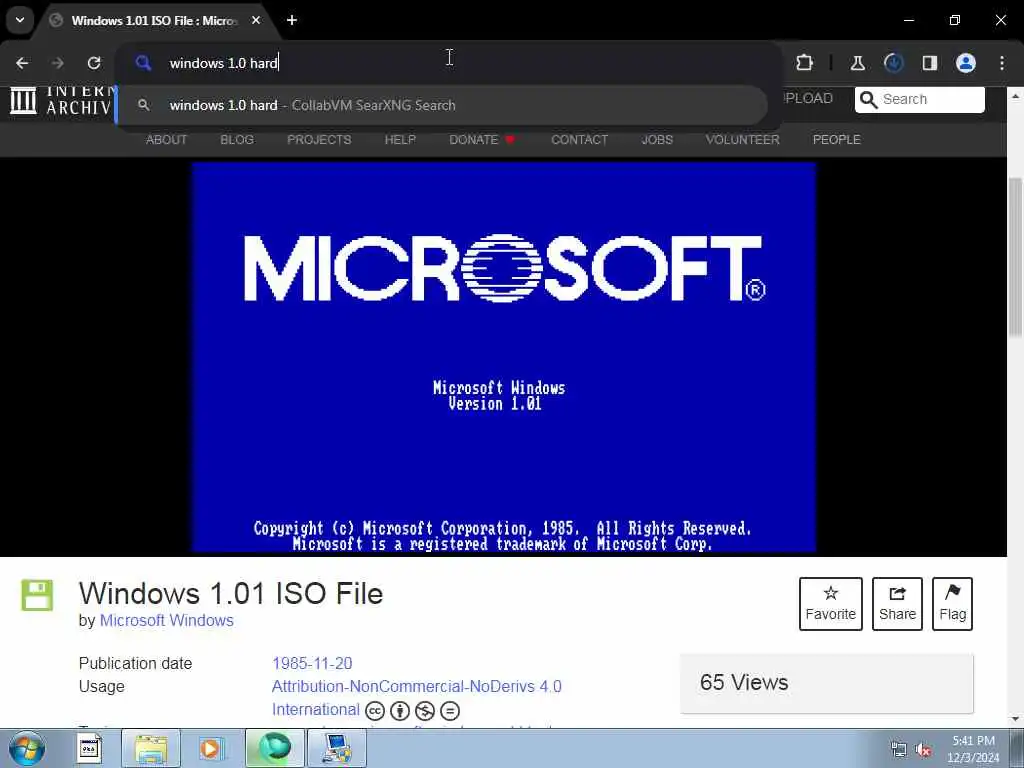Open the PEOPLE navigation link
Viewport: 1024px width, 768px height.
coord(837,140)
